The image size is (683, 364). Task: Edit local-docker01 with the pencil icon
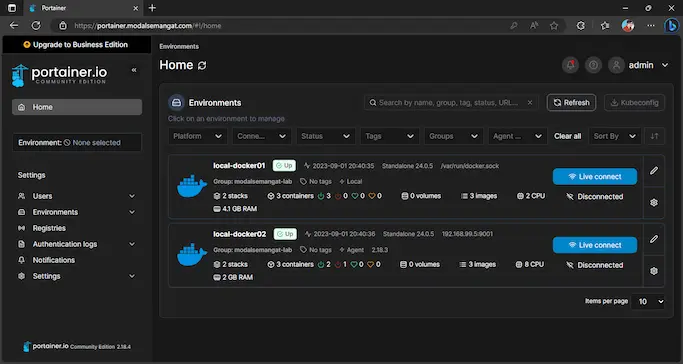(654, 171)
